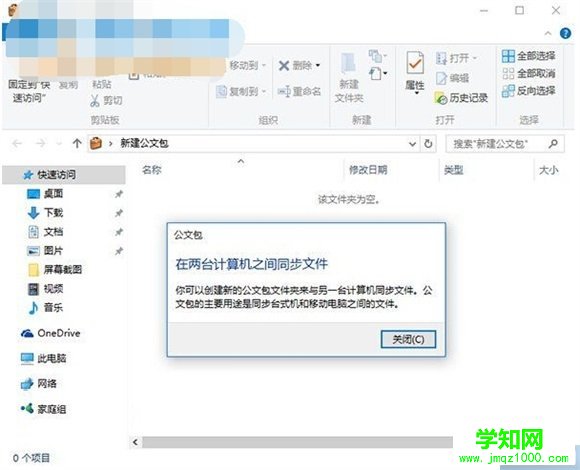
Task: Click the blue Help question mark icon
Action: [x=565, y=34]
